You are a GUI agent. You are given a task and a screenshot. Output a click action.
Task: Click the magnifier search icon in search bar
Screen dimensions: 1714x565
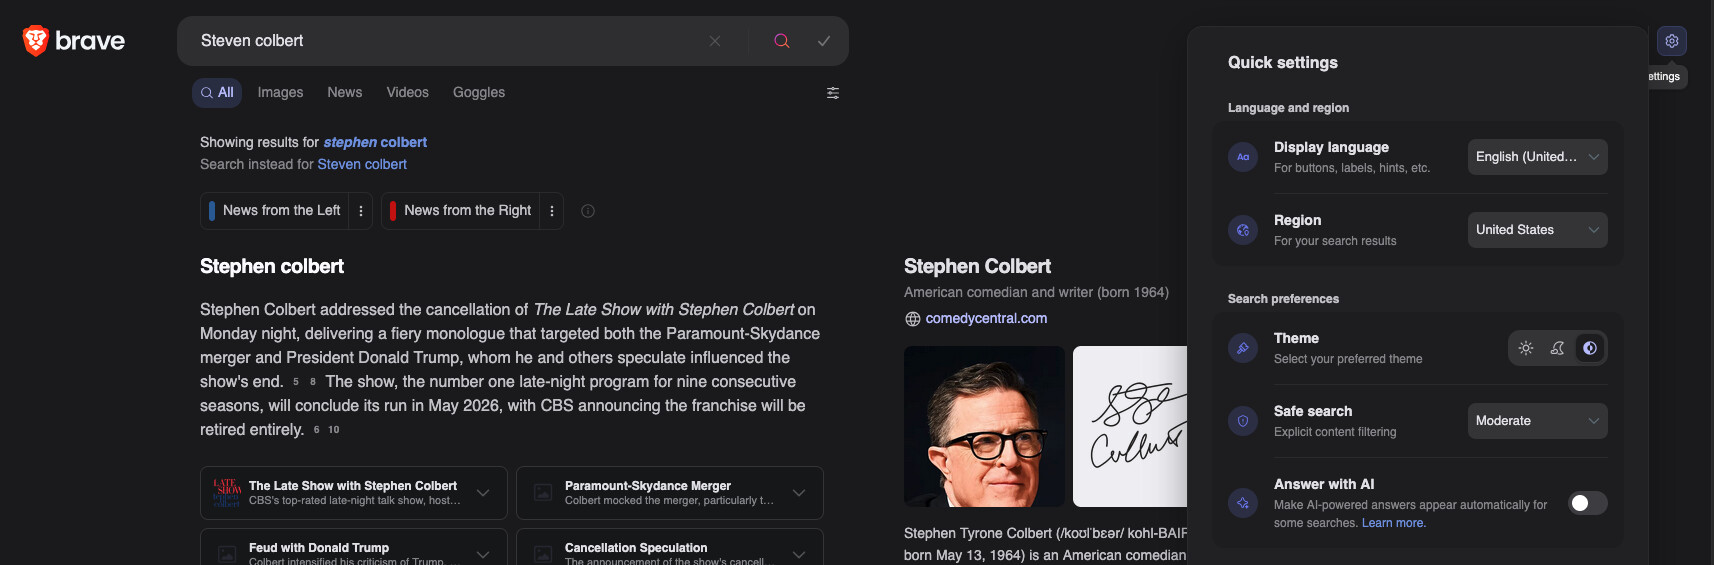tap(782, 41)
